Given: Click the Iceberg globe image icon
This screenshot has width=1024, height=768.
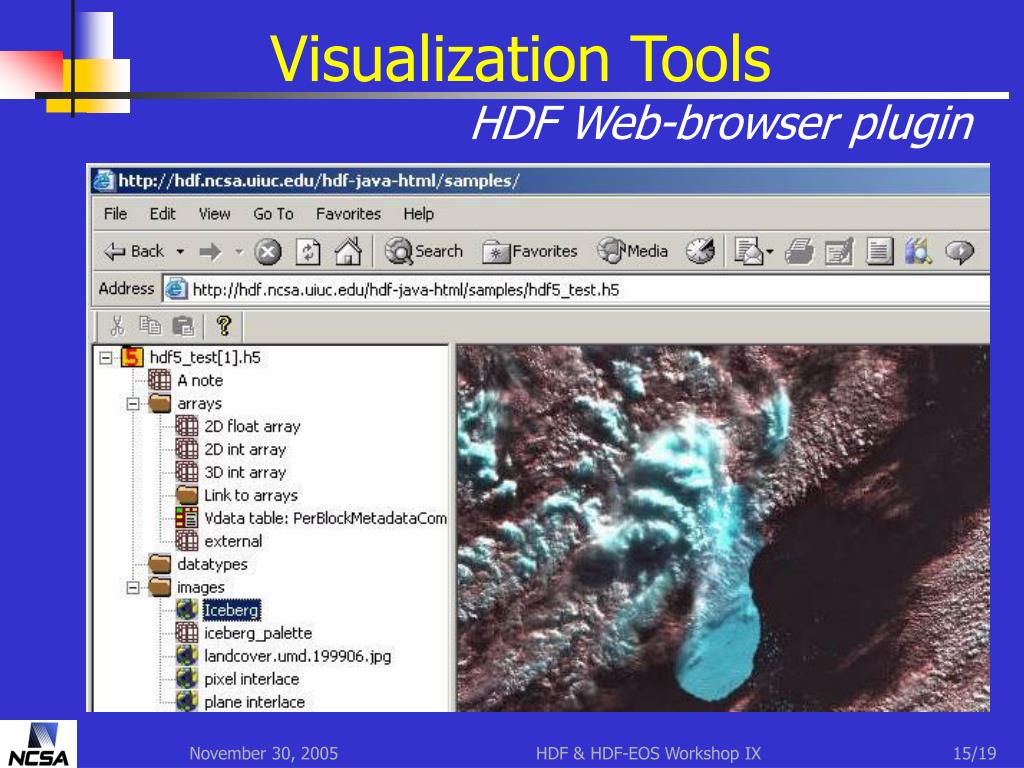Looking at the screenshot, I should coord(187,610).
